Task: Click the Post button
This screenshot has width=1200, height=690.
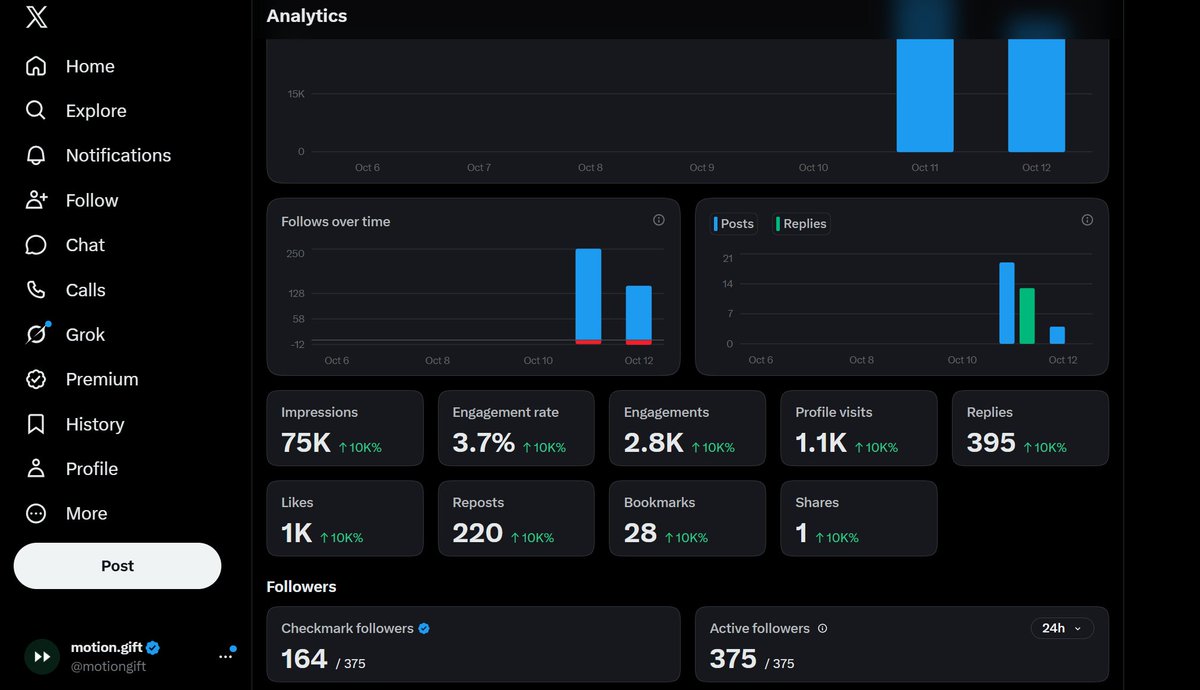Action: coord(117,566)
